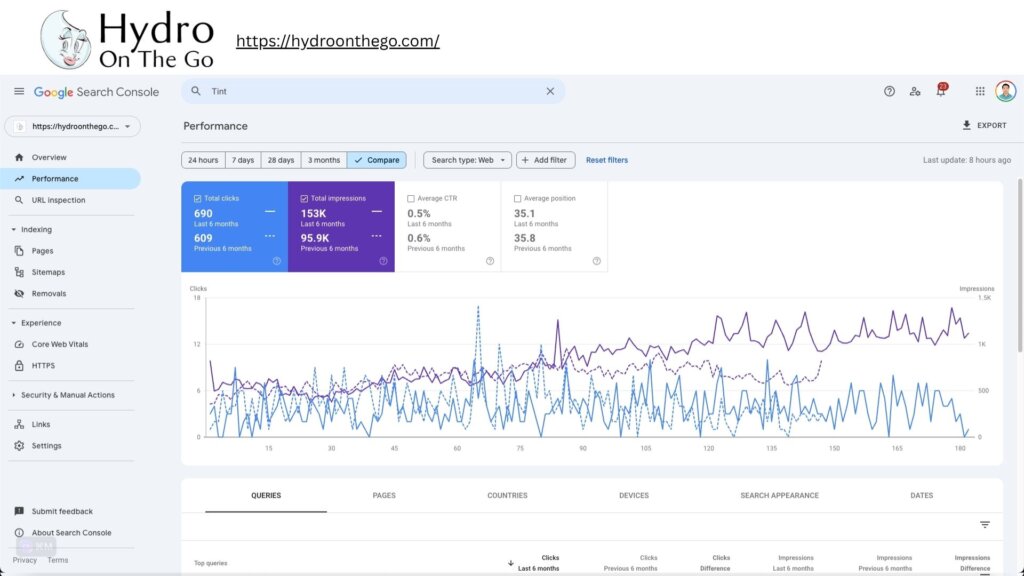Clear the search box with X
Image resolution: width=1024 pixels, height=576 pixels.
click(550, 91)
